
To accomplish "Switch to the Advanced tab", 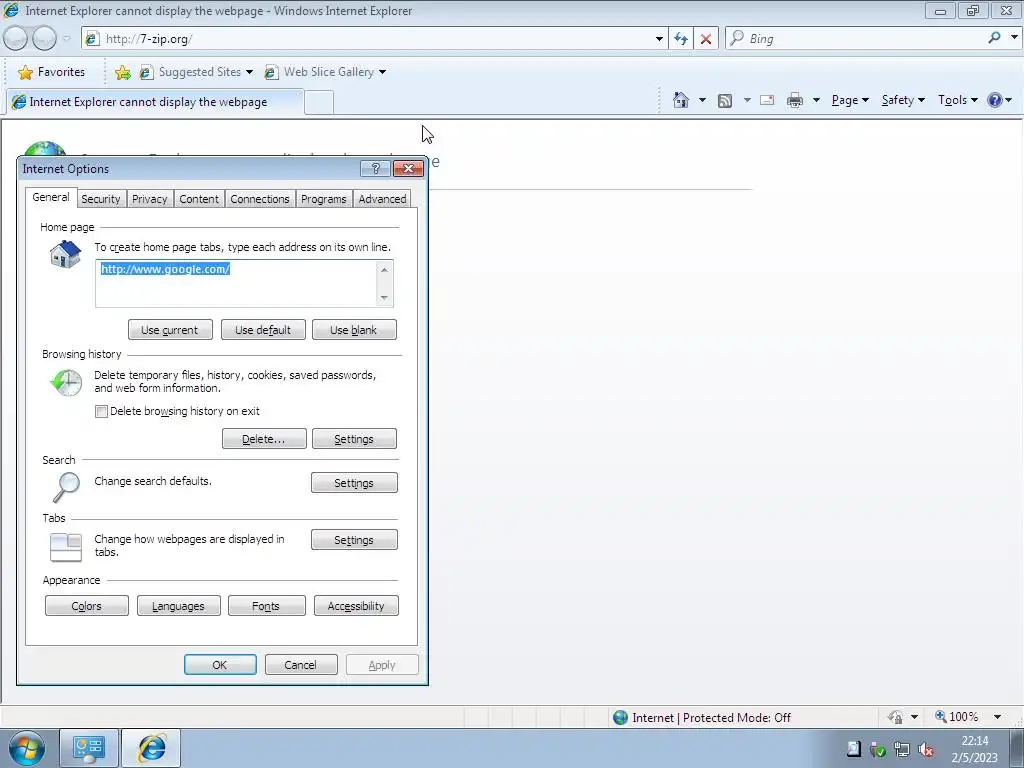I will click(x=382, y=199).
